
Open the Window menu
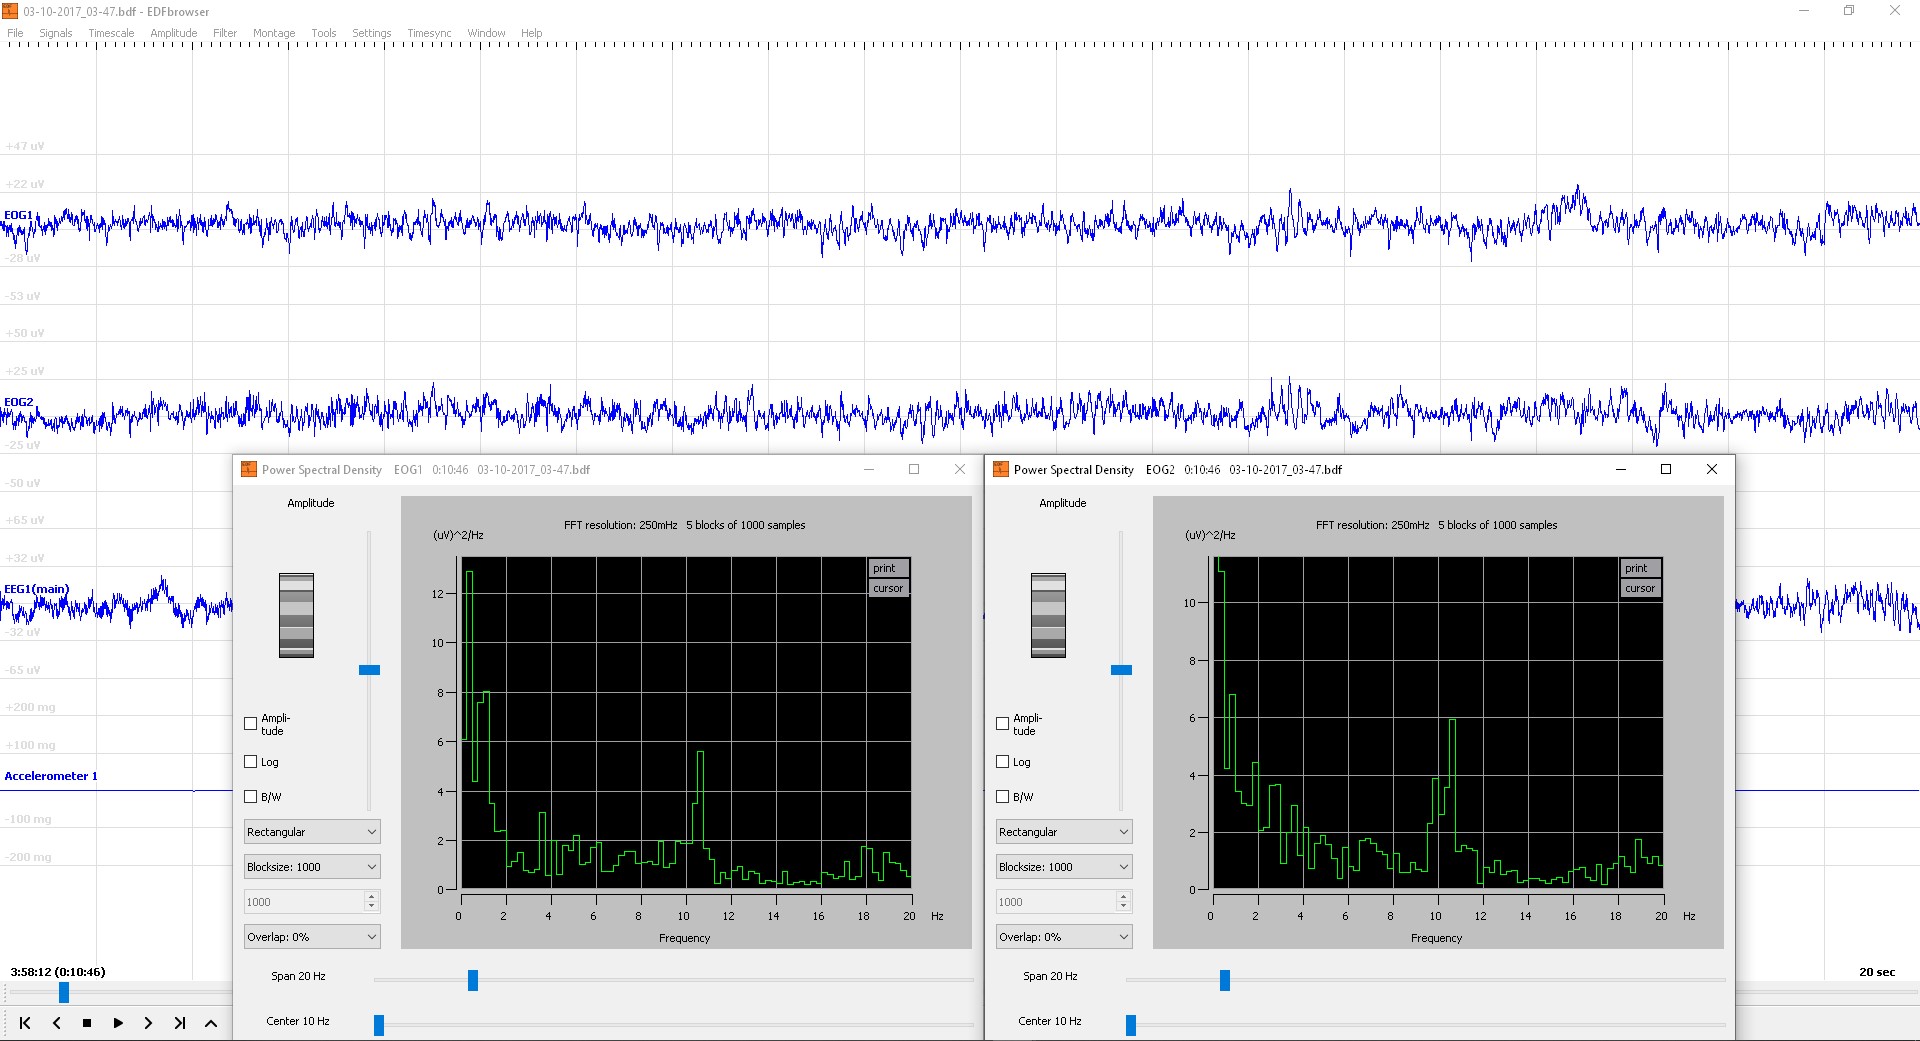click(x=487, y=33)
